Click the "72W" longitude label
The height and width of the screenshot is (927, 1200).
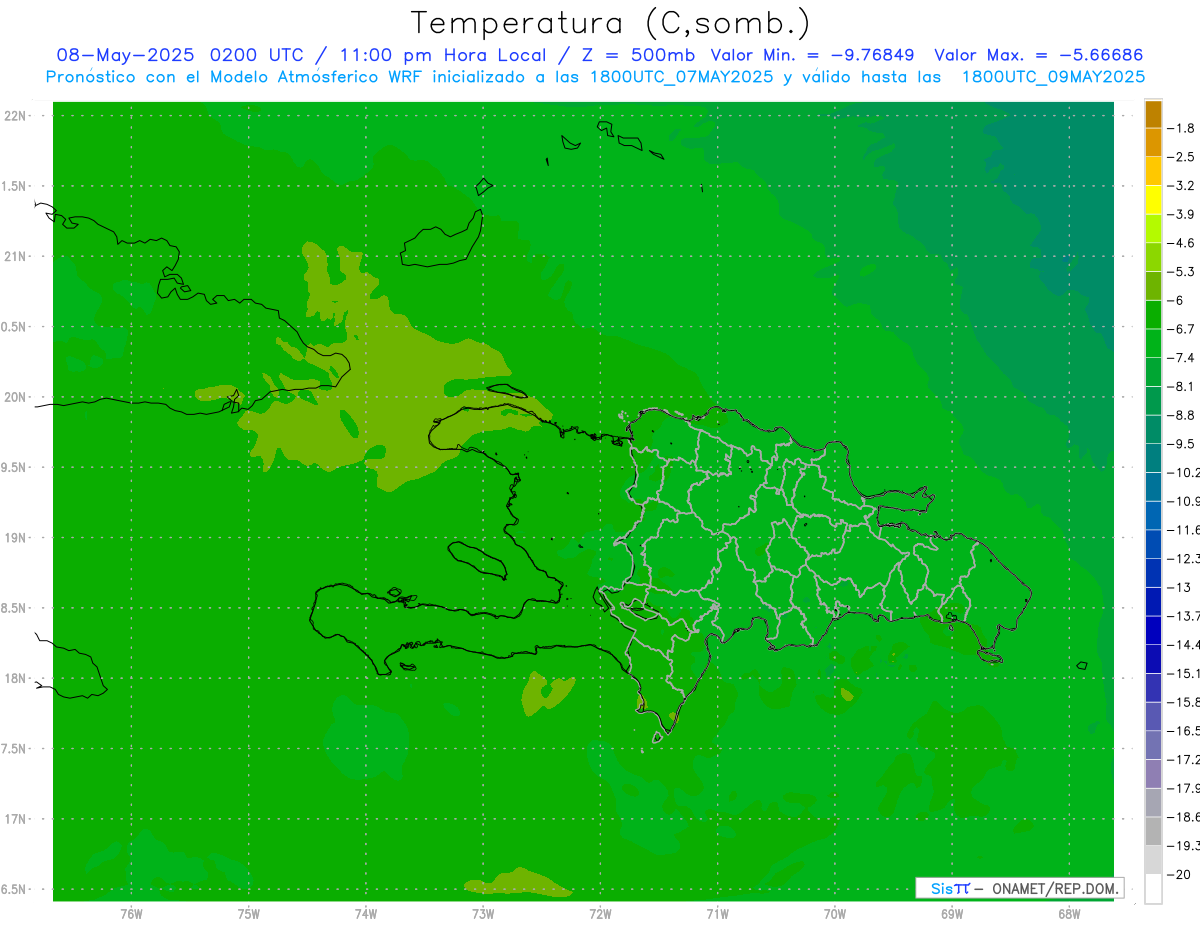(600, 914)
